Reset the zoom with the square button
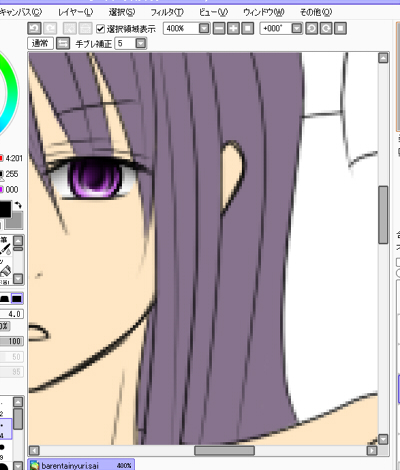 pos(248,28)
